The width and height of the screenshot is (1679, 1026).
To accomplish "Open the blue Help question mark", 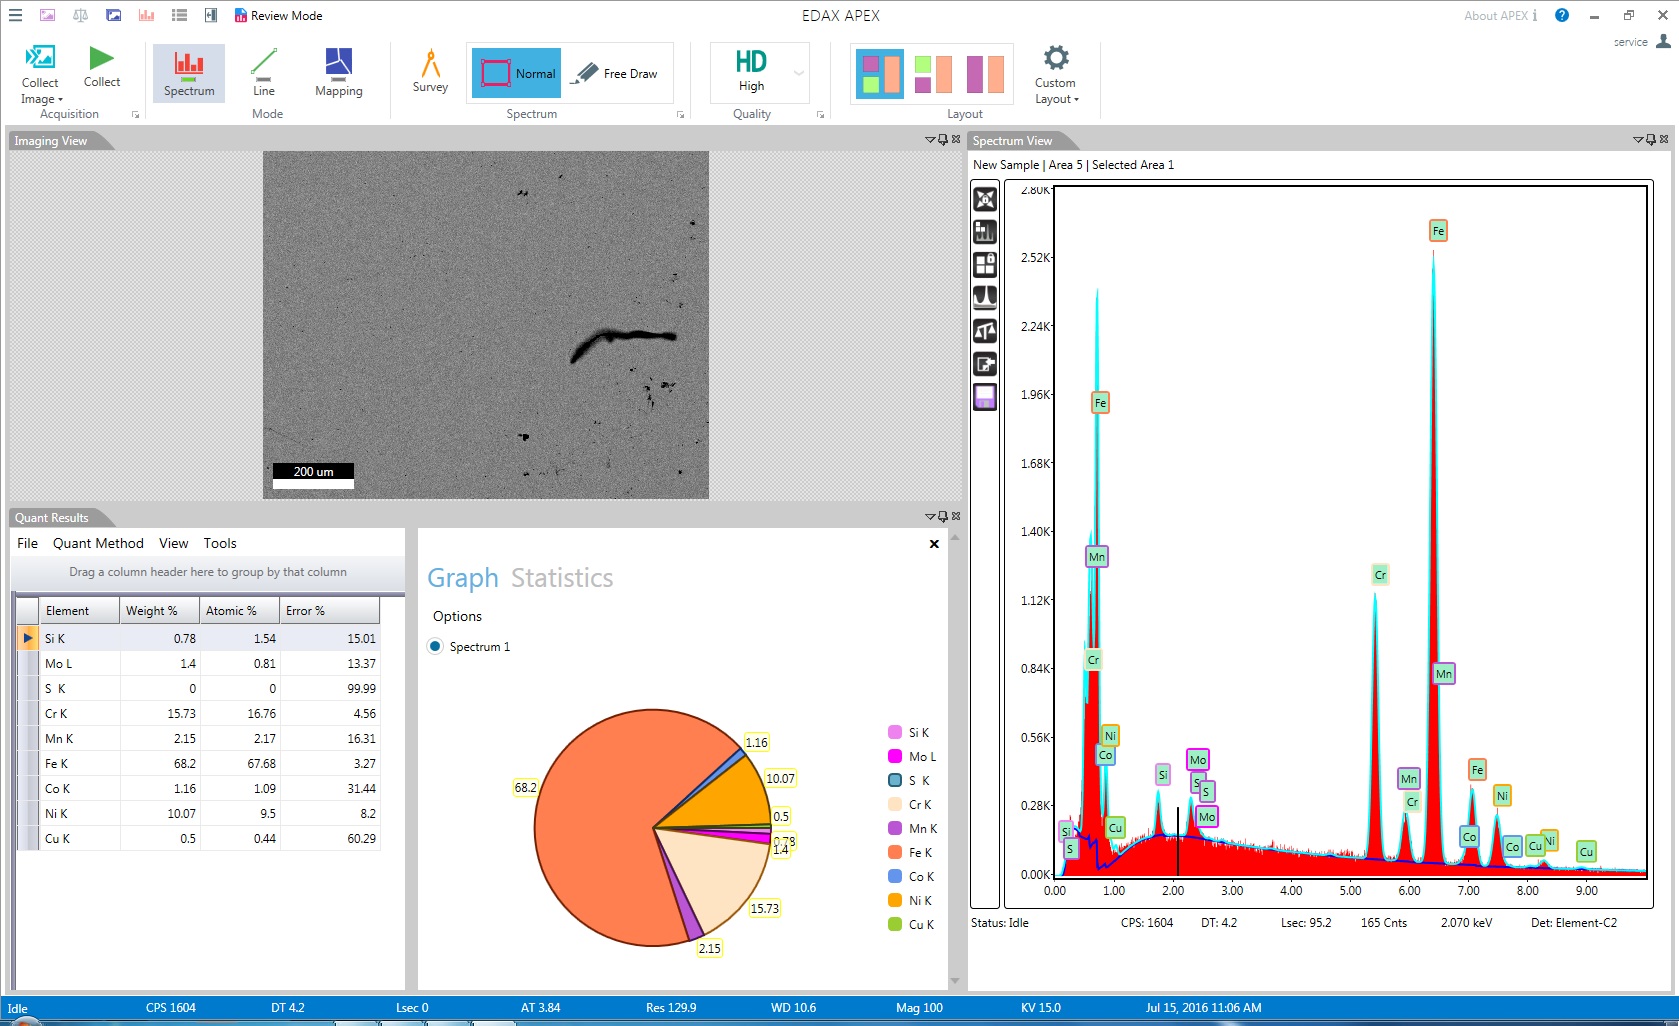I will (1562, 15).
